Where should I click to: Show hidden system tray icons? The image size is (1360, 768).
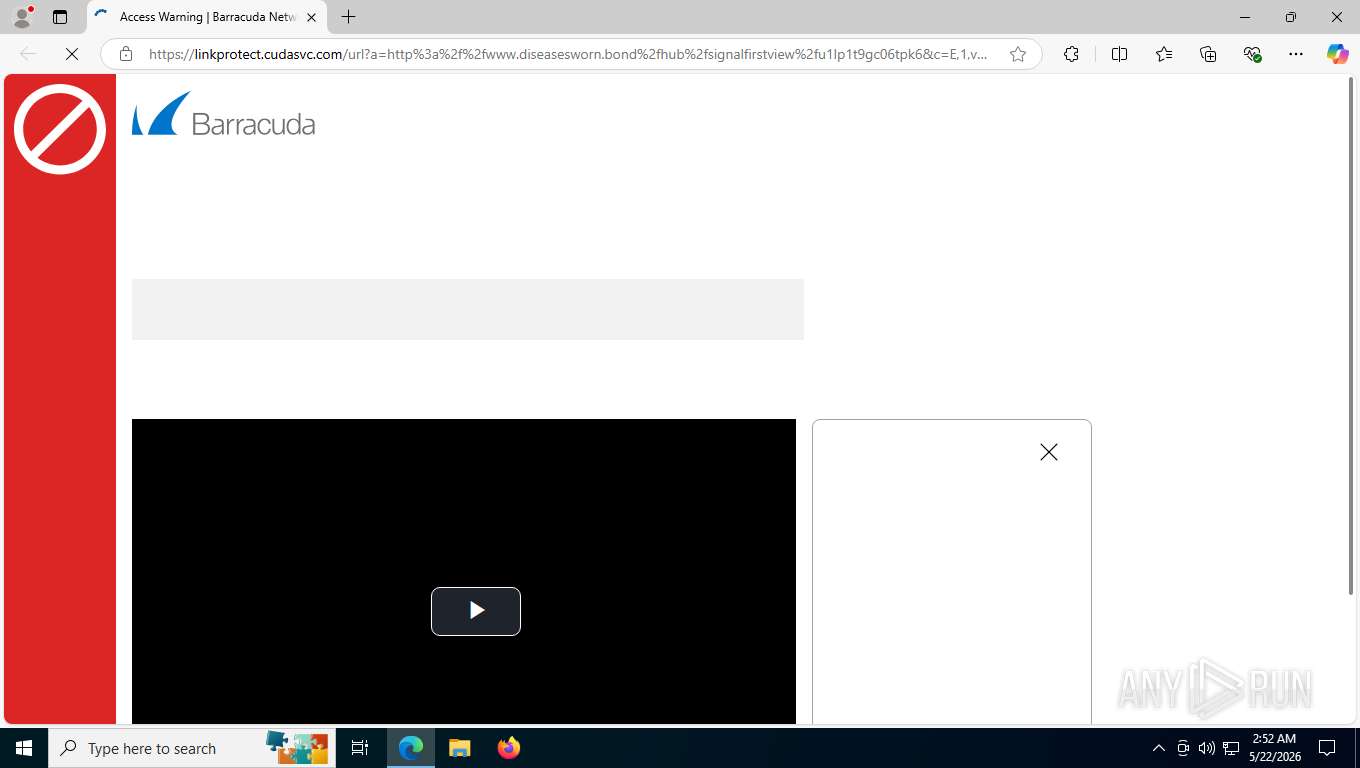1159,748
